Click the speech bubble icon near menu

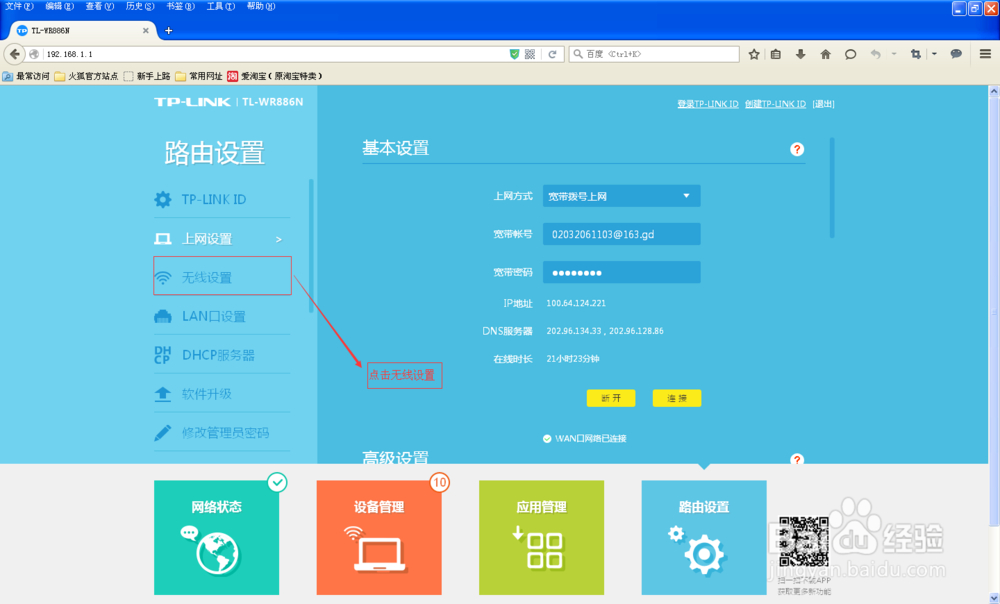[x=955, y=54]
